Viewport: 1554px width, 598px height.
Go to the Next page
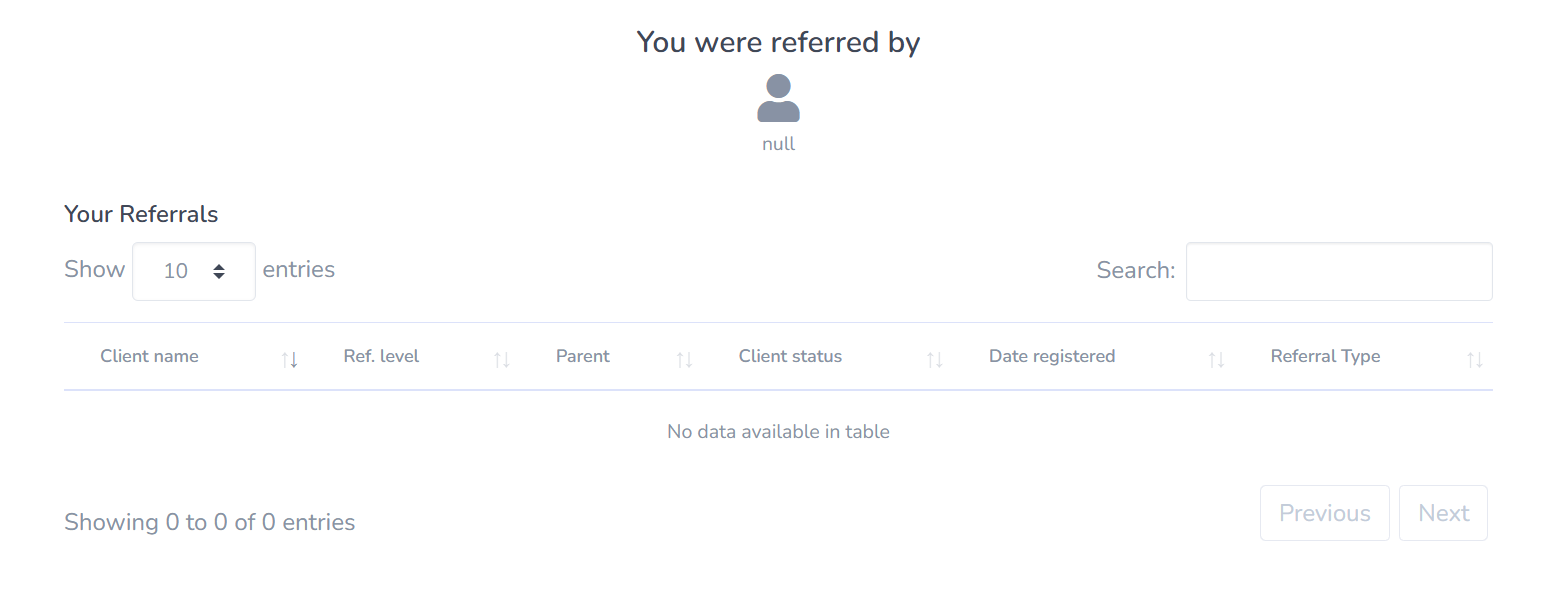[x=1443, y=513]
